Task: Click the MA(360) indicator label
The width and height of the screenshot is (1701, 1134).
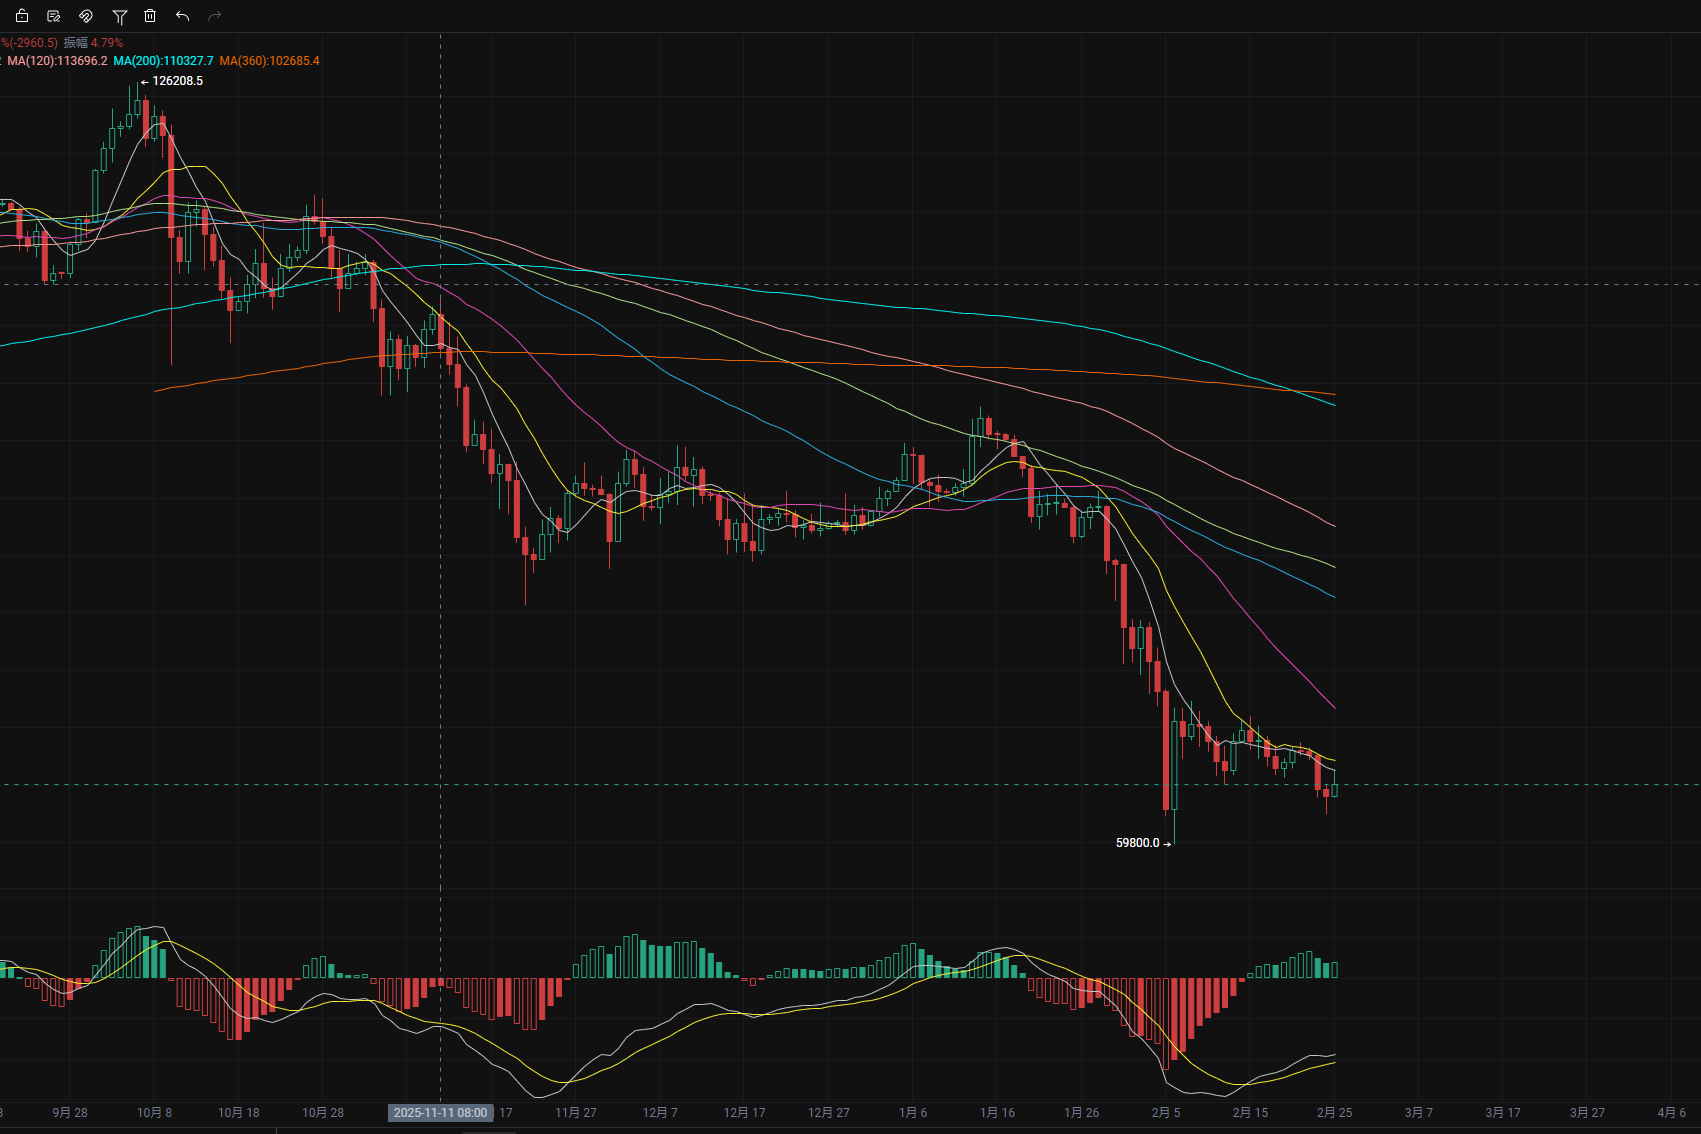Action: 270,61
